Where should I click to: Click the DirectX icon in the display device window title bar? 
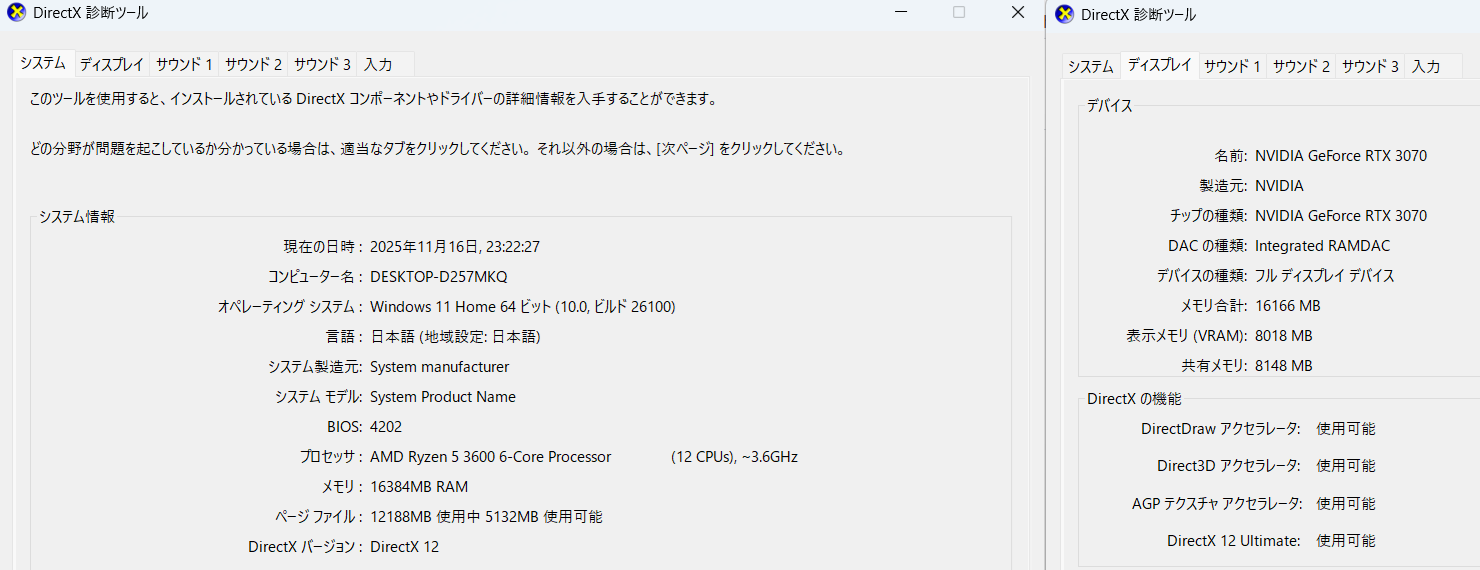coord(1065,14)
